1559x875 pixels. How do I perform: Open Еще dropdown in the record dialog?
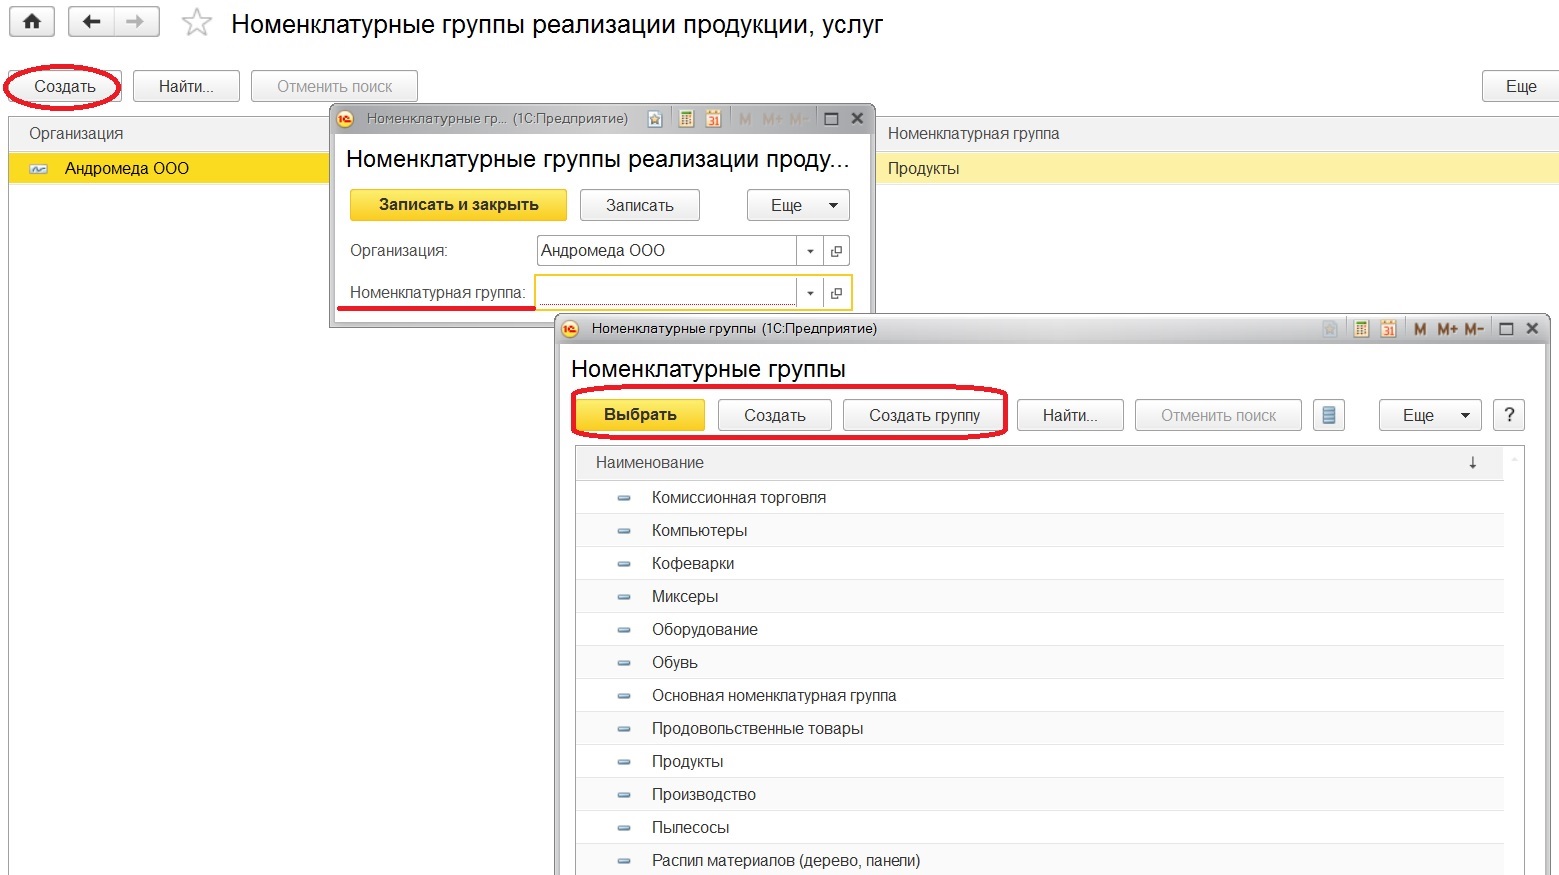tap(798, 205)
